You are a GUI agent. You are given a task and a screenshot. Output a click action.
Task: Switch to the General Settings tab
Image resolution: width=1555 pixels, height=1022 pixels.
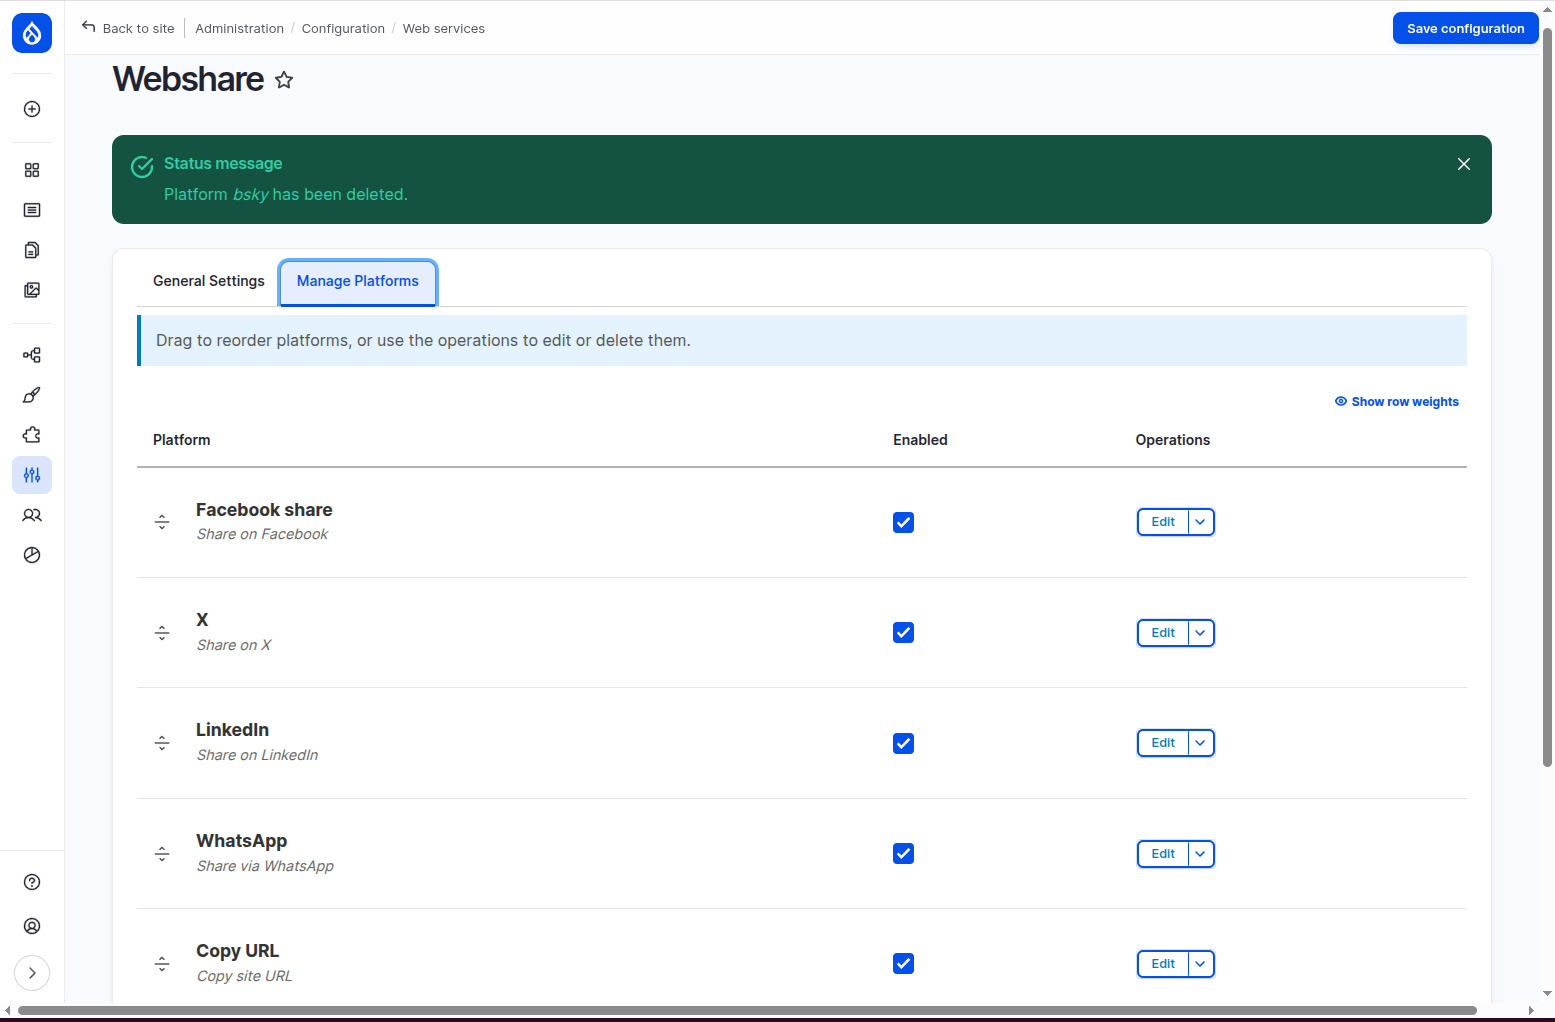[209, 281]
